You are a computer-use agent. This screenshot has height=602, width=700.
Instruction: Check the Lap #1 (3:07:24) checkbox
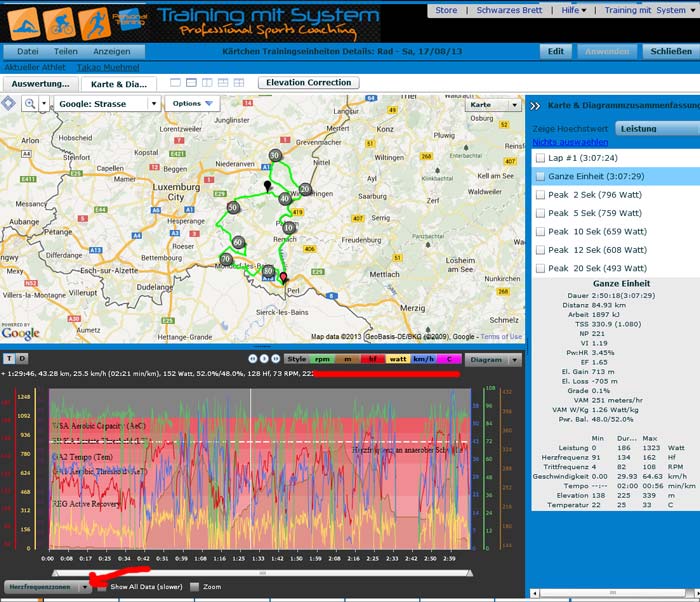click(540, 158)
